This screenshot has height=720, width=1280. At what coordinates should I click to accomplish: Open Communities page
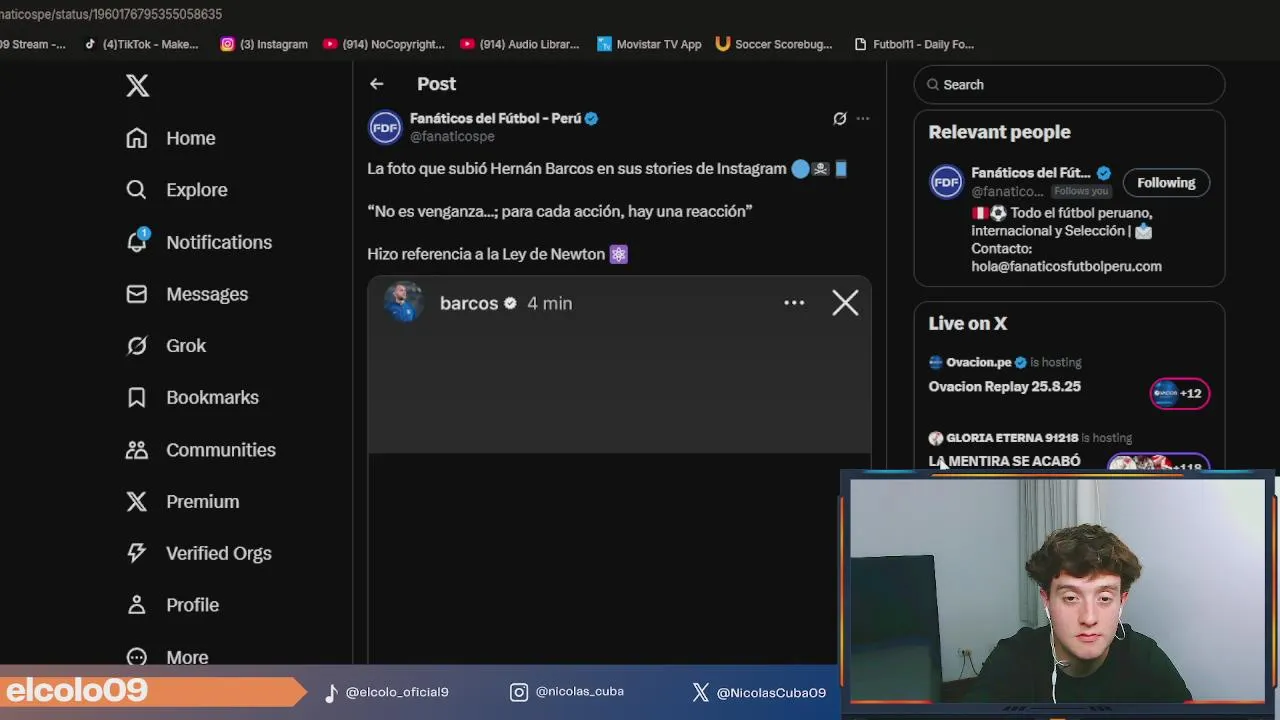coord(221,450)
